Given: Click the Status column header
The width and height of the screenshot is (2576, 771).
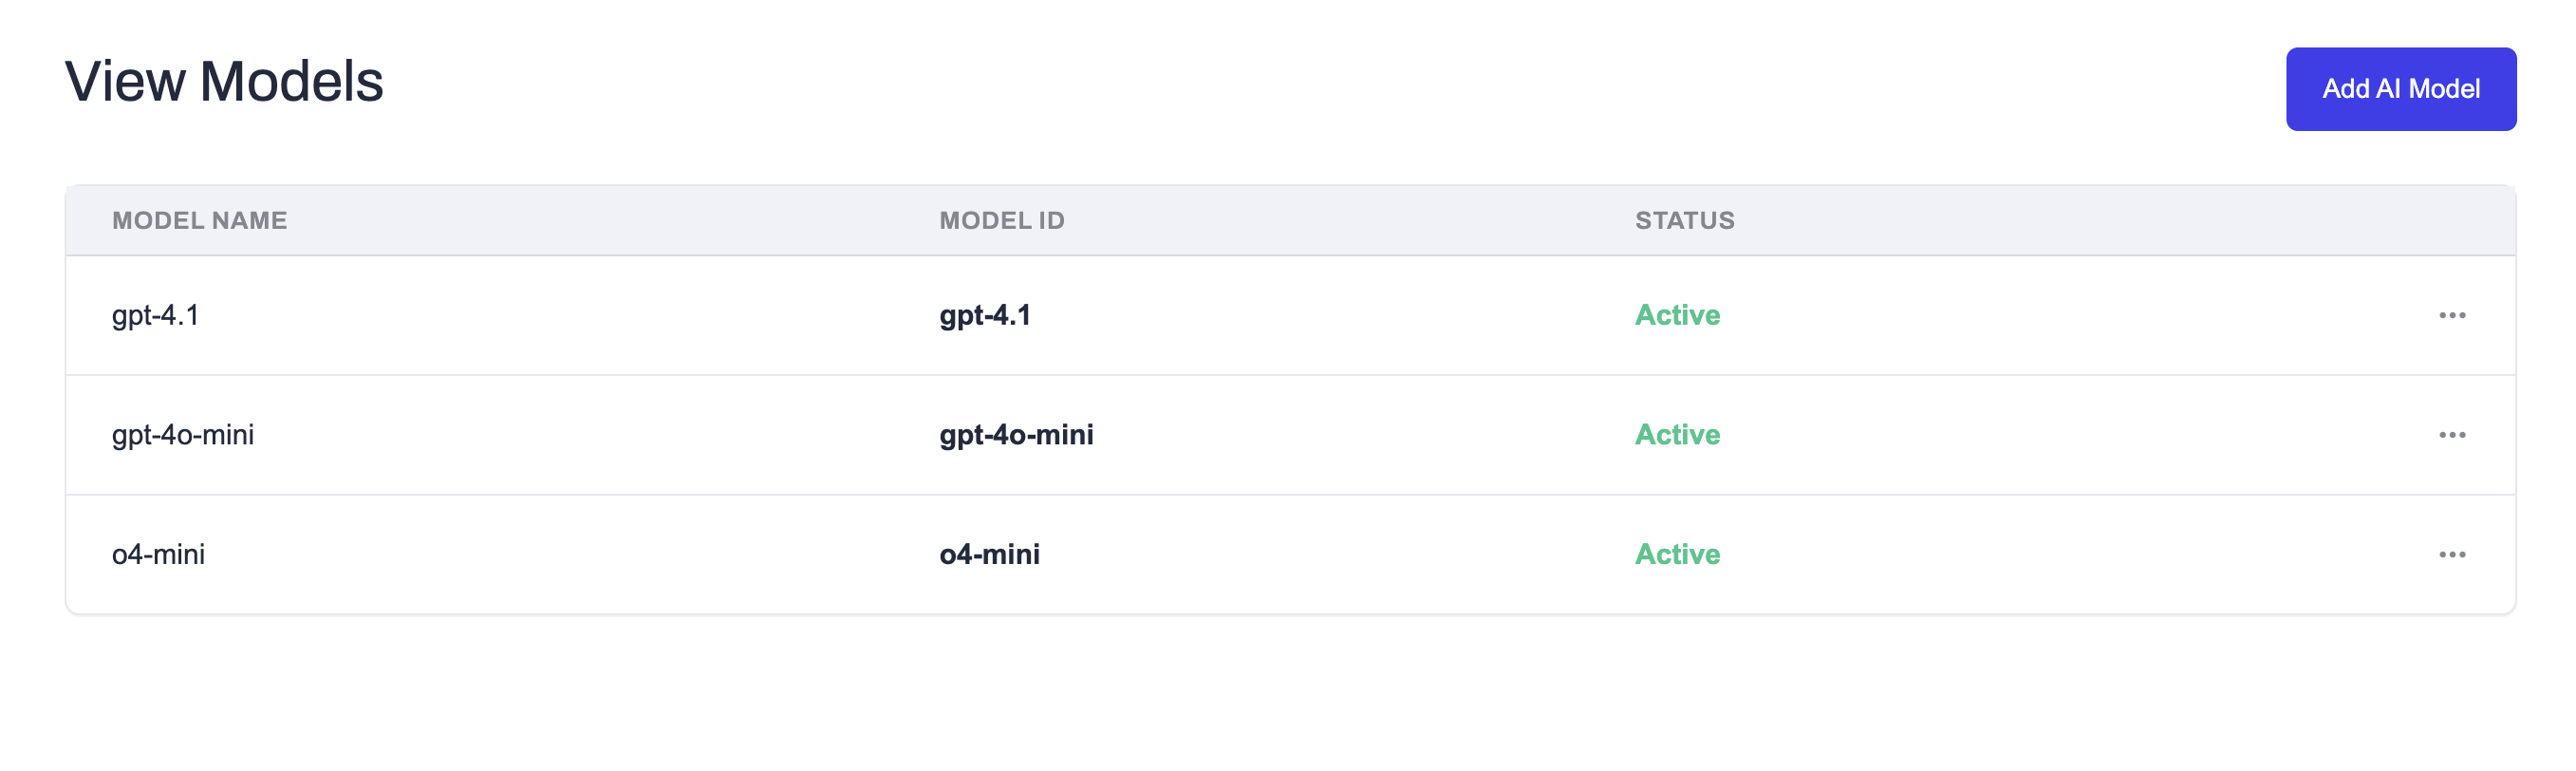Looking at the screenshot, I should pos(1684,220).
